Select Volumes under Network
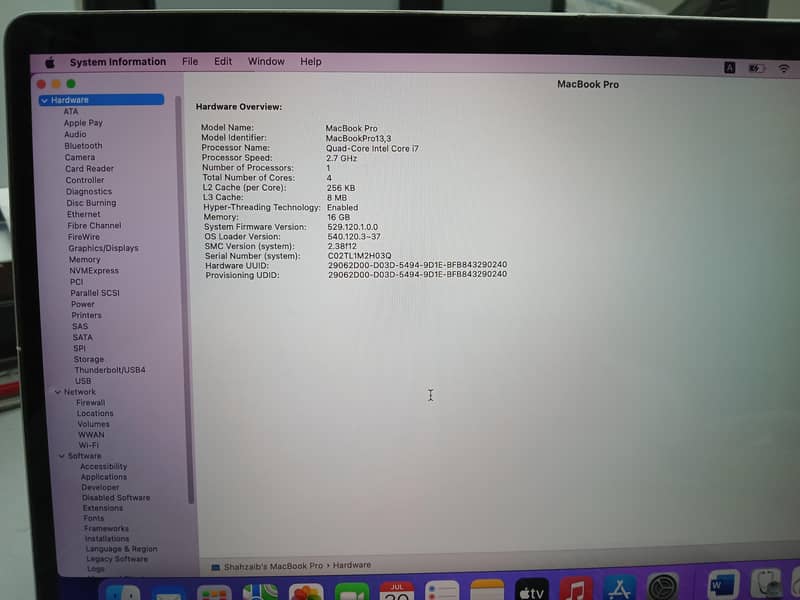The height and width of the screenshot is (600, 800). click(x=93, y=424)
